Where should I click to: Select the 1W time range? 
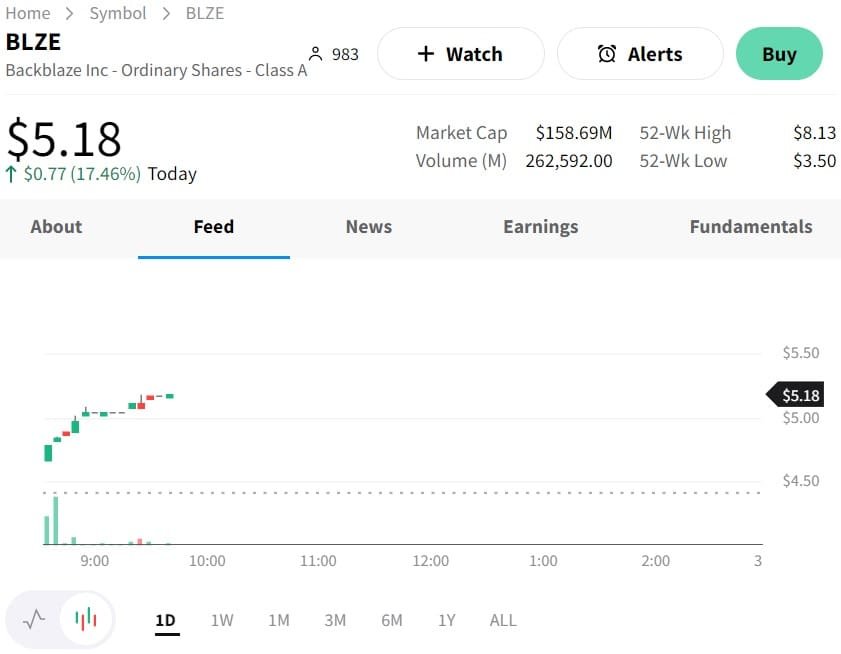222,620
